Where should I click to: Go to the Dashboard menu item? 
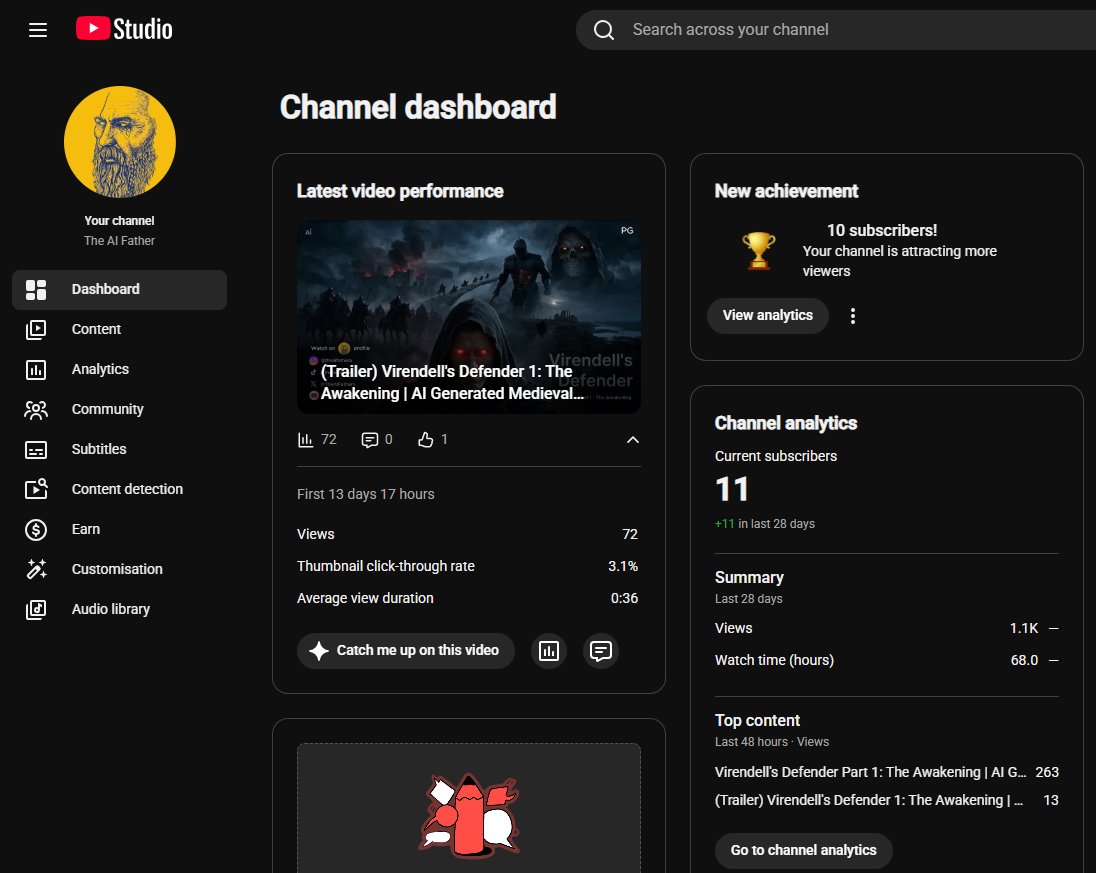[x=120, y=289]
